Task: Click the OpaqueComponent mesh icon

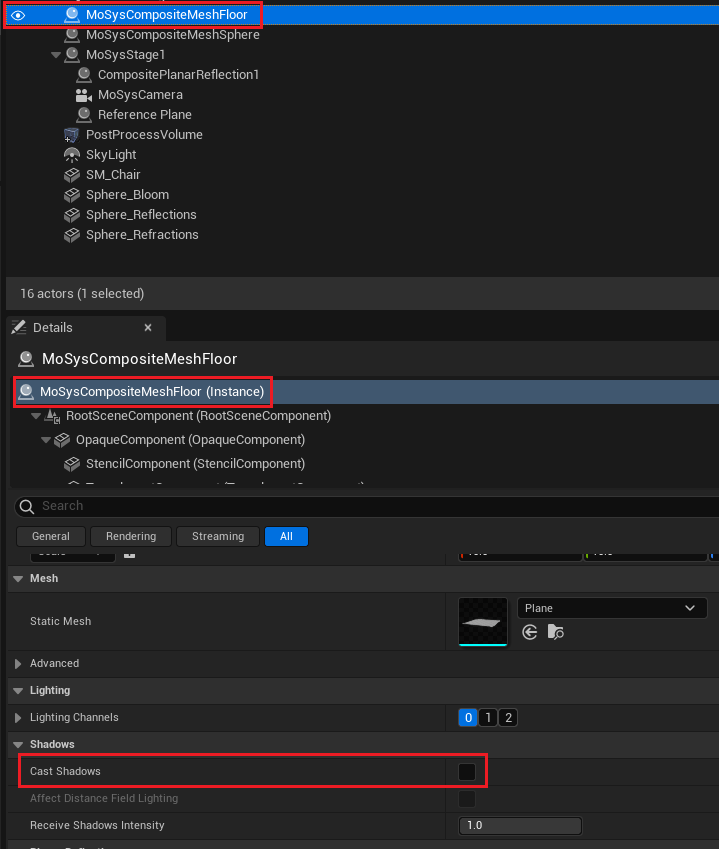Action: [x=62, y=440]
